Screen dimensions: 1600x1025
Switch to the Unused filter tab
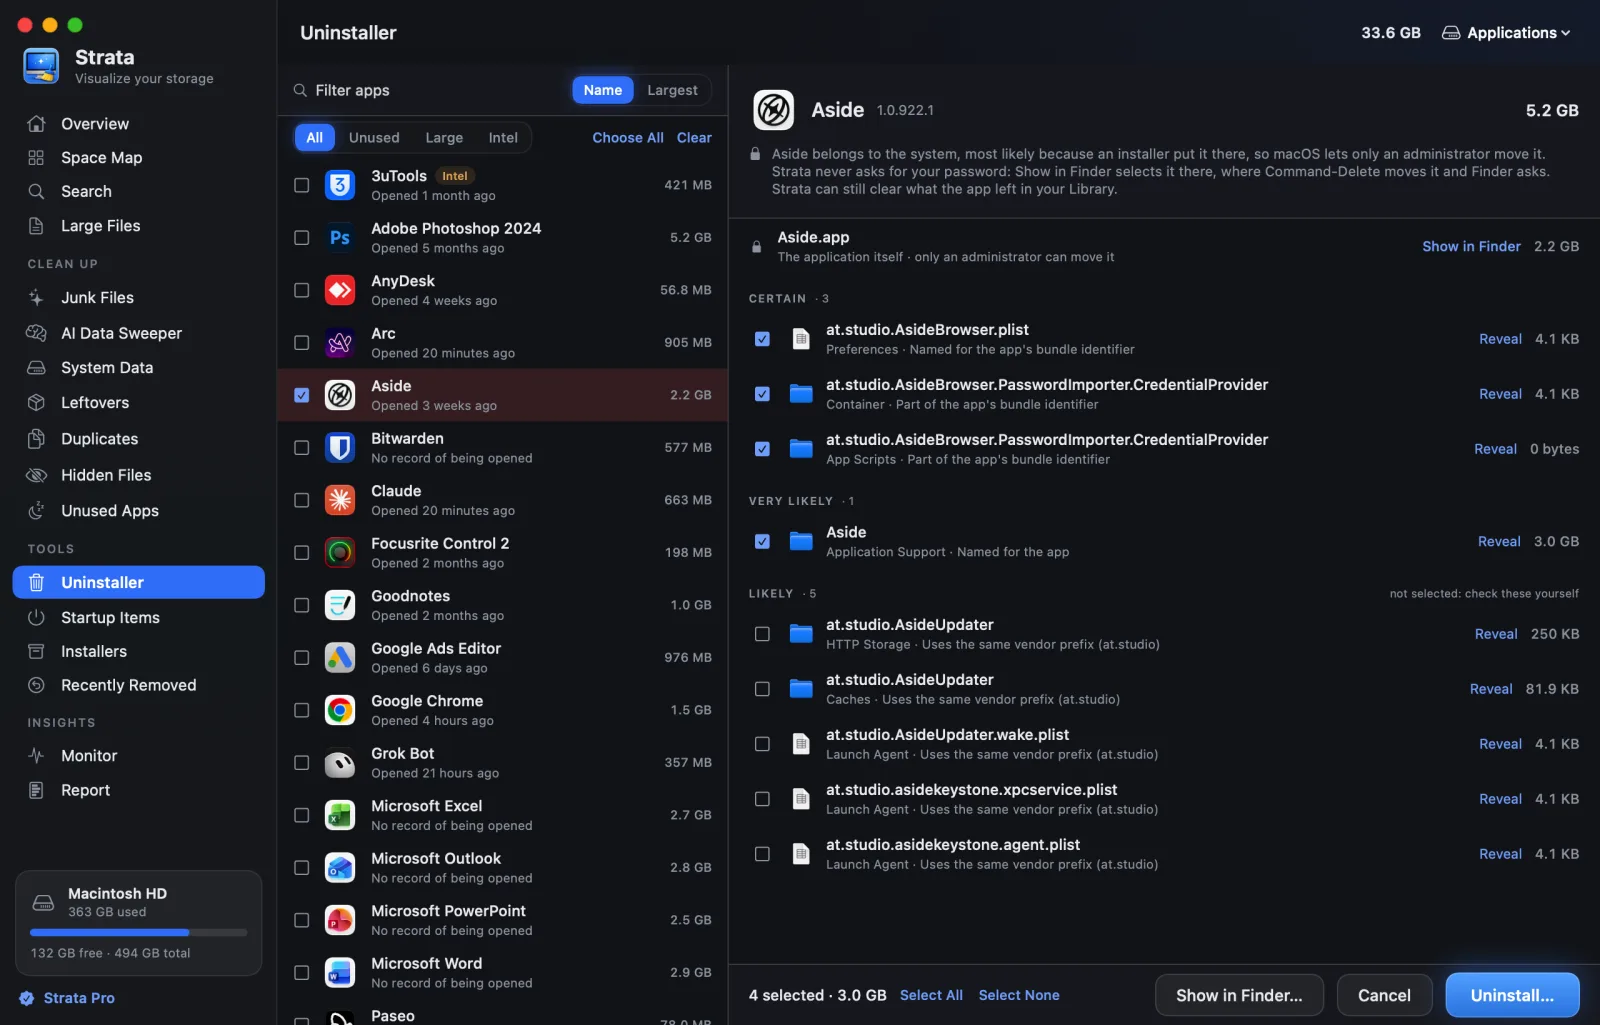(374, 138)
